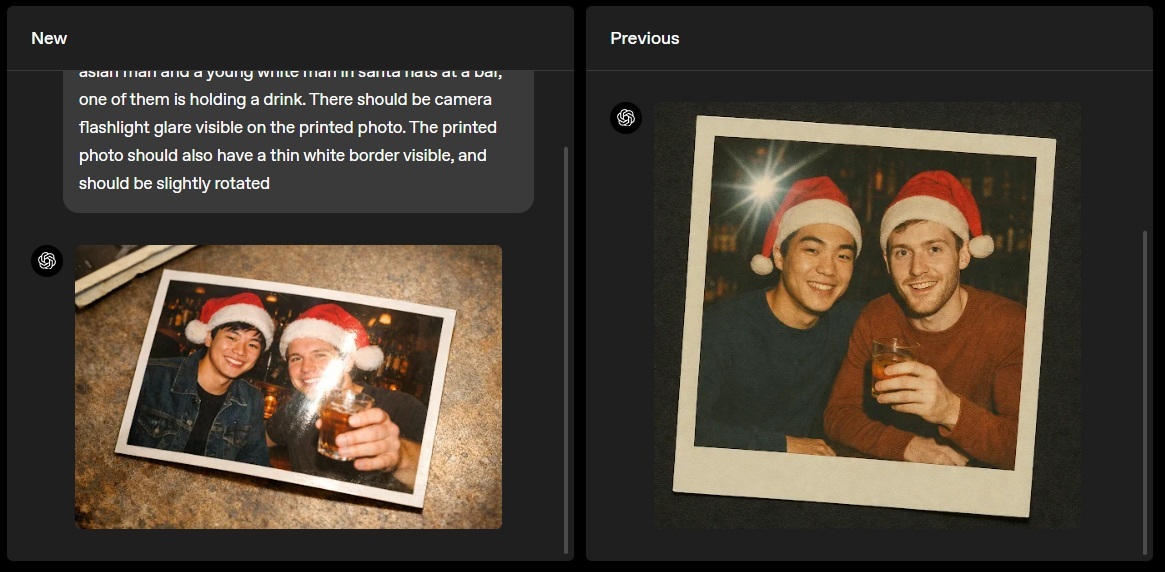Click the text "should be slightly rotated"
The height and width of the screenshot is (572, 1165).
pos(174,183)
